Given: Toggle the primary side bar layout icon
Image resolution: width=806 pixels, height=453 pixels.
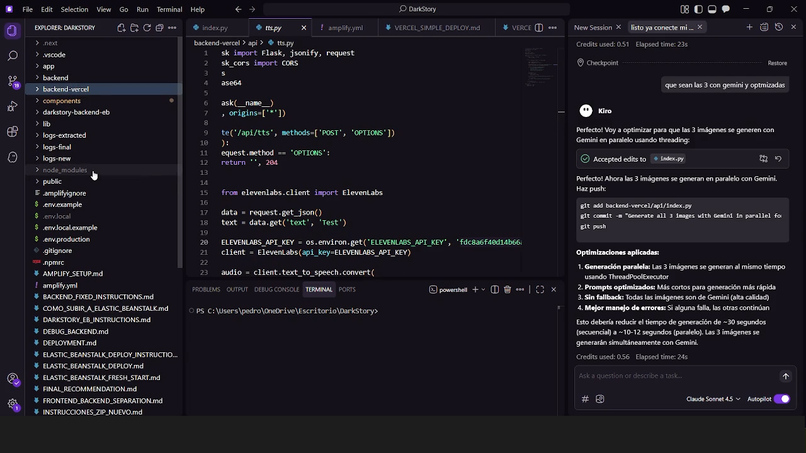Looking at the screenshot, I should pyautogui.click(x=698, y=9).
